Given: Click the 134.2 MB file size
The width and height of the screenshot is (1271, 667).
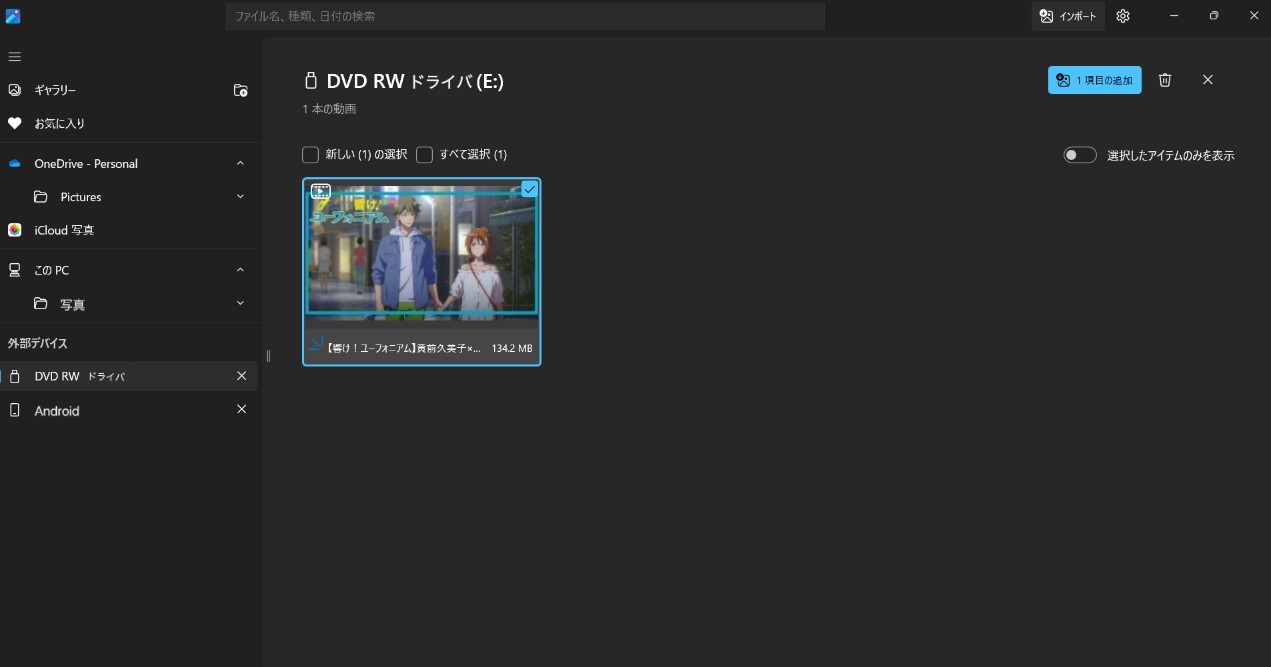Looking at the screenshot, I should (x=512, y=349).
